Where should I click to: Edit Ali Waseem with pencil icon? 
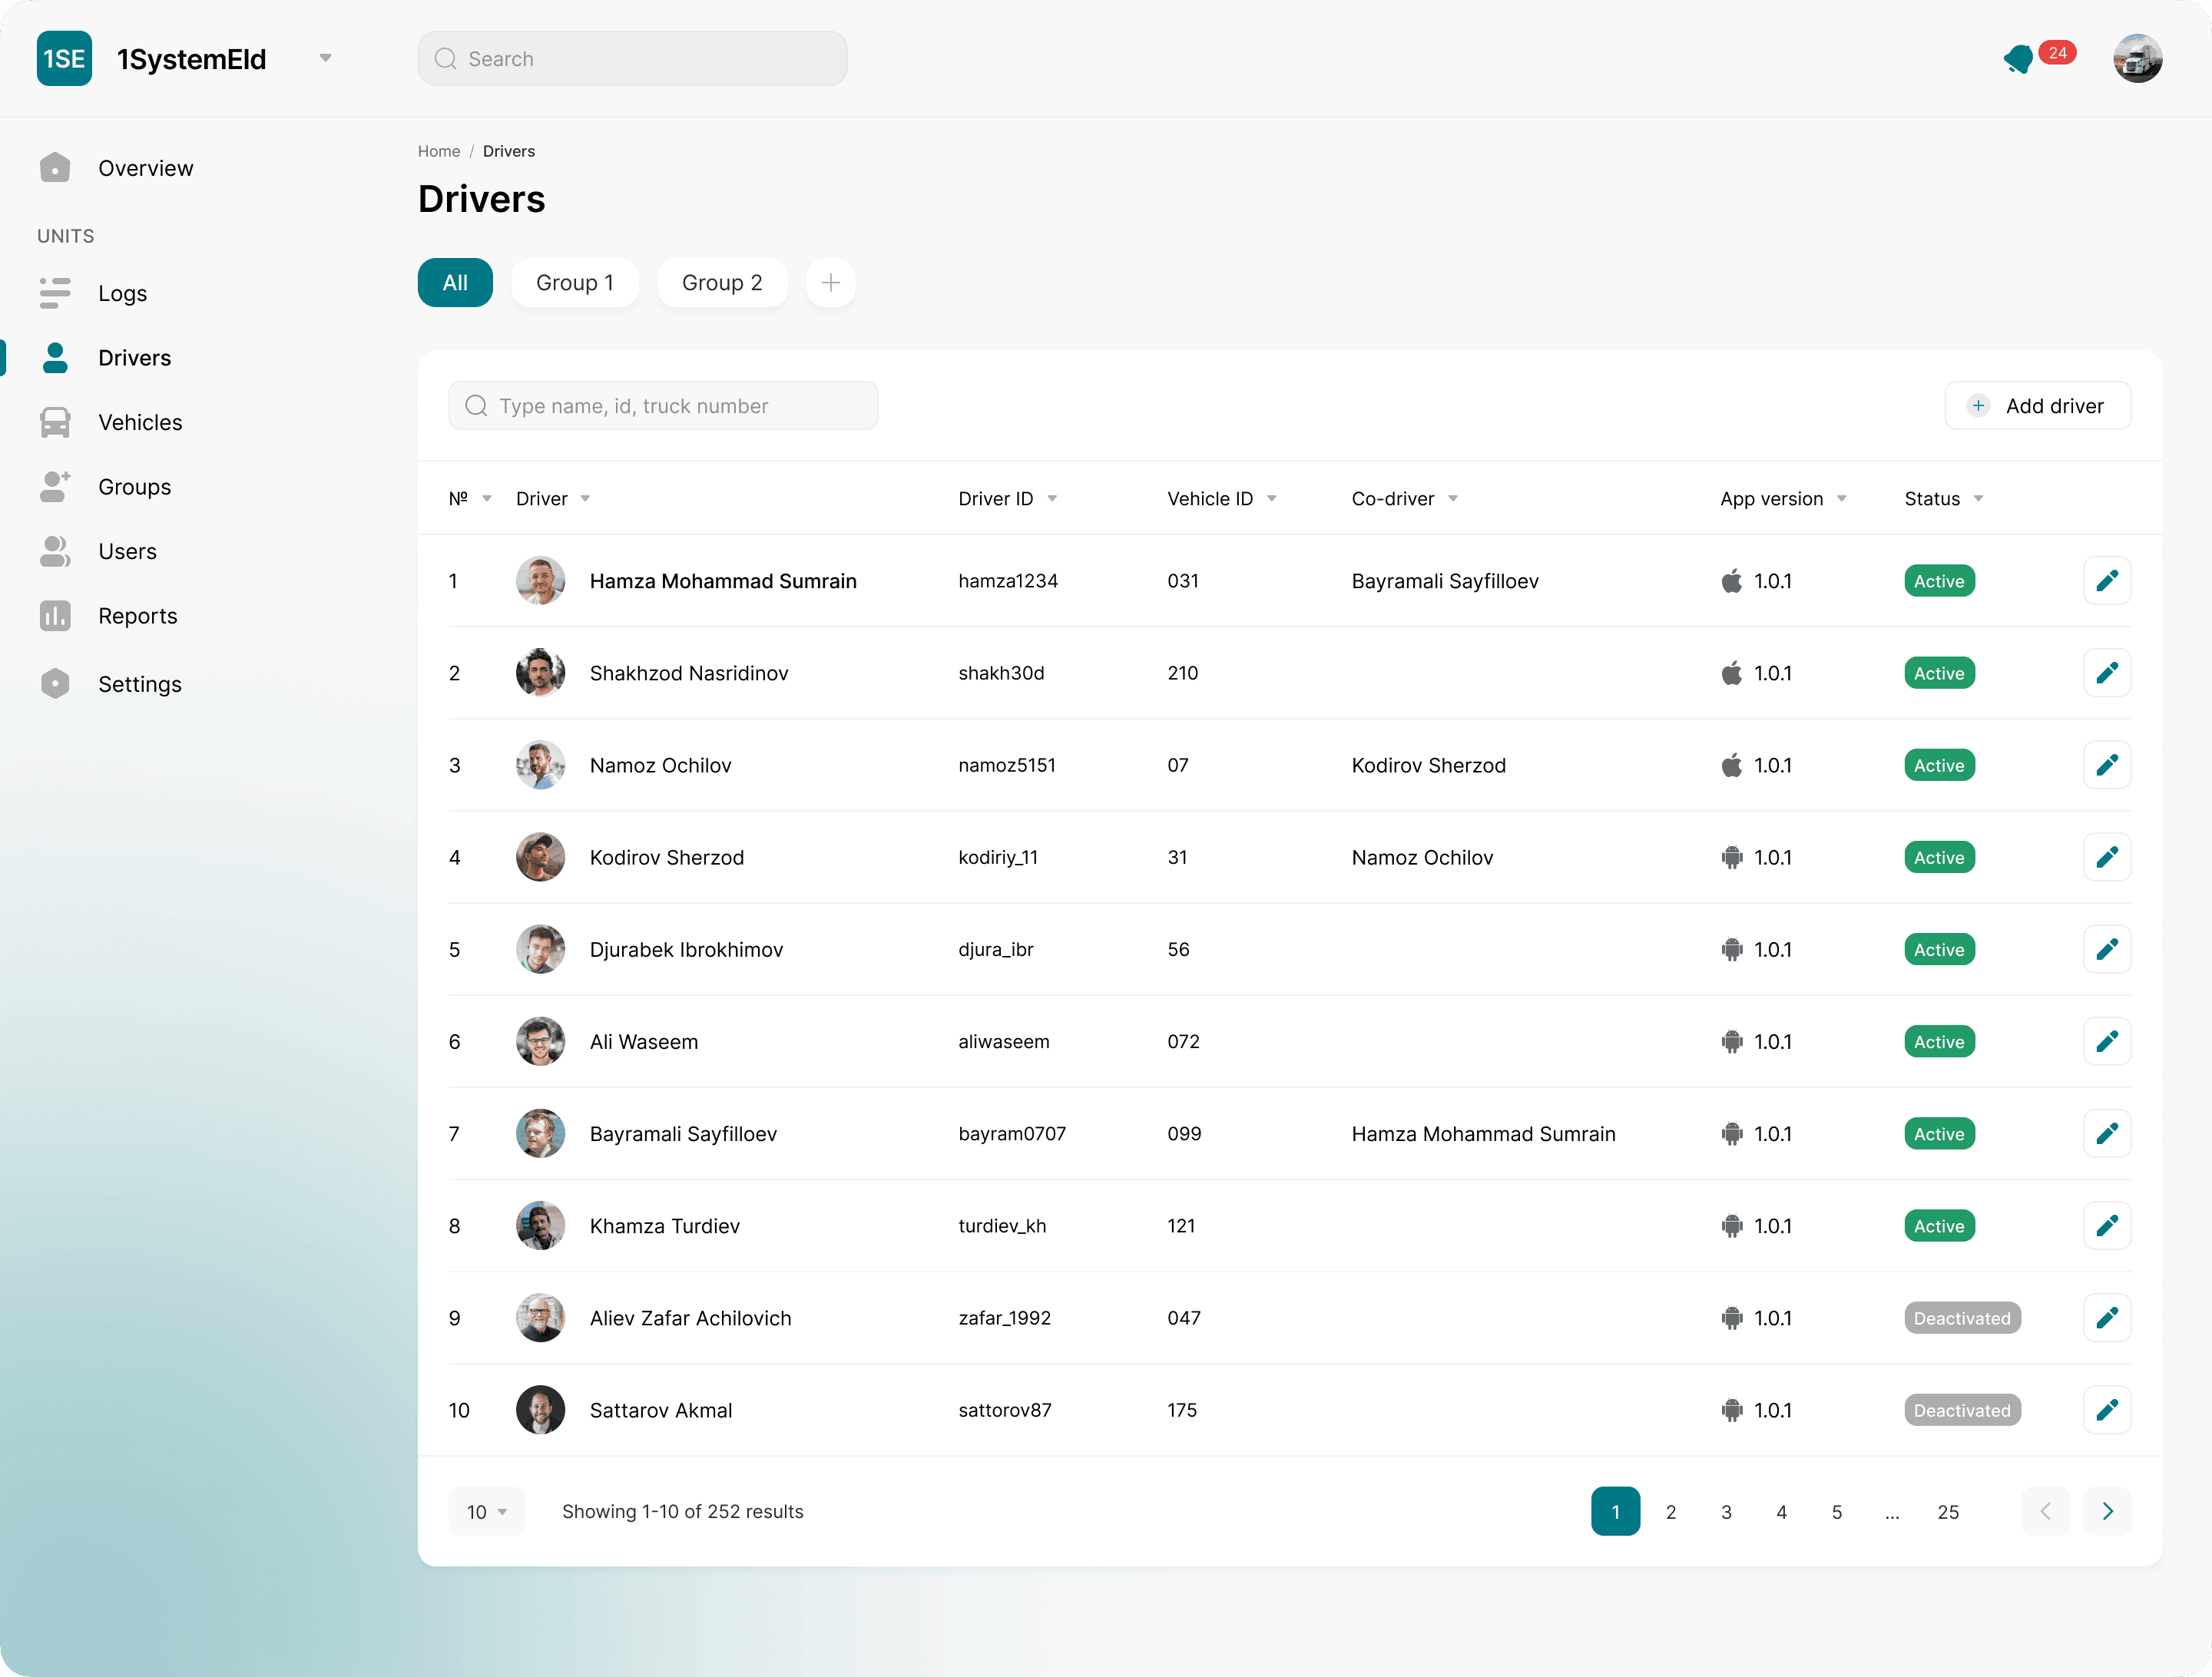click(x=2107, y=1041)
